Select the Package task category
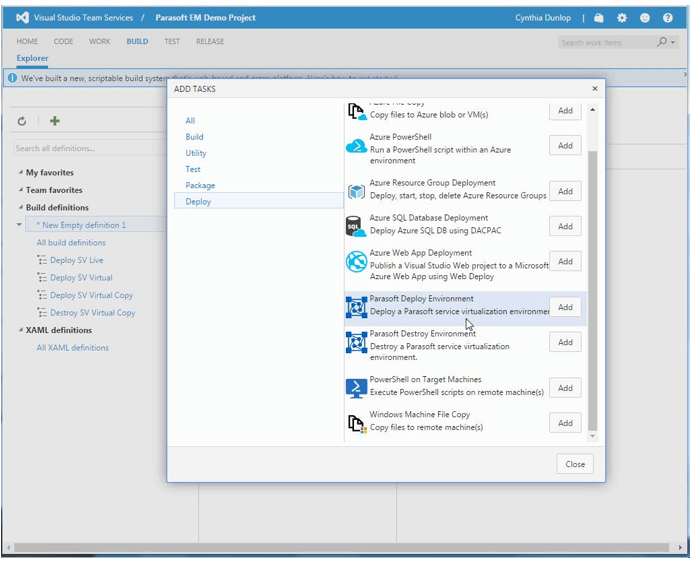694x561 pixels. pyautogui.click(x=200, y=185)
